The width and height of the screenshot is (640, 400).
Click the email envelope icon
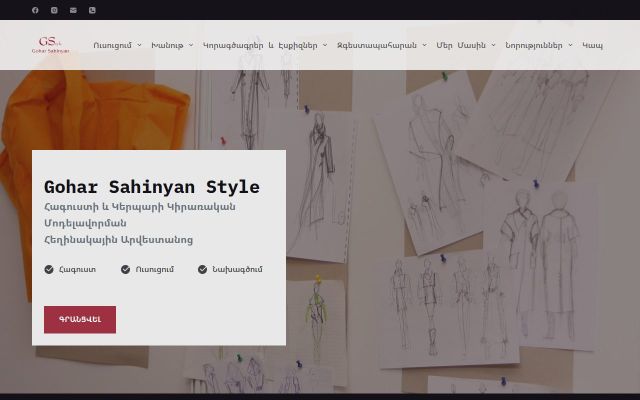point(73,10)
